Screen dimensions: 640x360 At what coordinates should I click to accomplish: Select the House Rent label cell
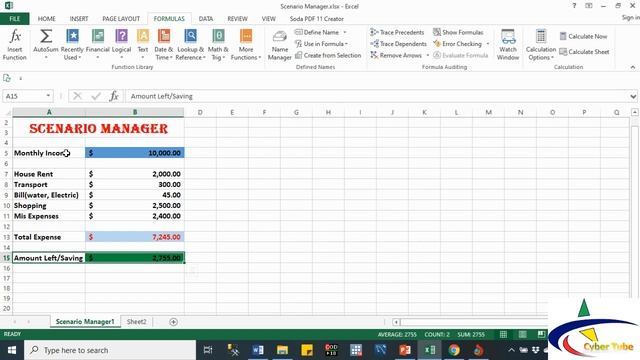tap(49, 174)
